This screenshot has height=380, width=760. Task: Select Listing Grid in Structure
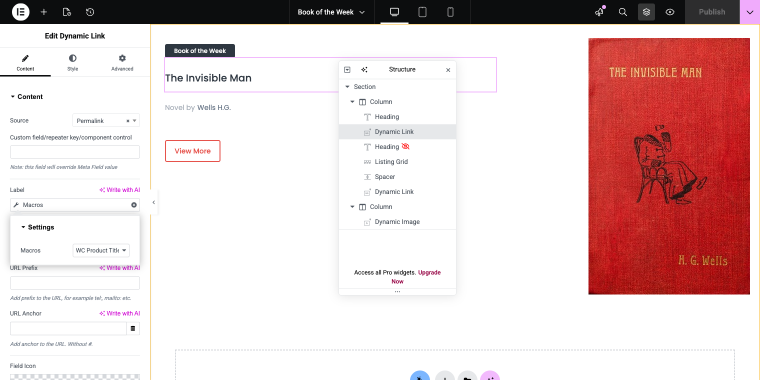(397, 162)
